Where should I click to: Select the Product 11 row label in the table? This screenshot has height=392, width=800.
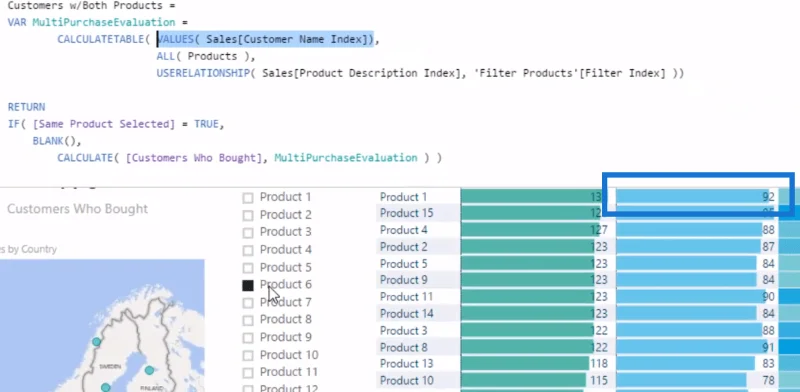[406, 297]
